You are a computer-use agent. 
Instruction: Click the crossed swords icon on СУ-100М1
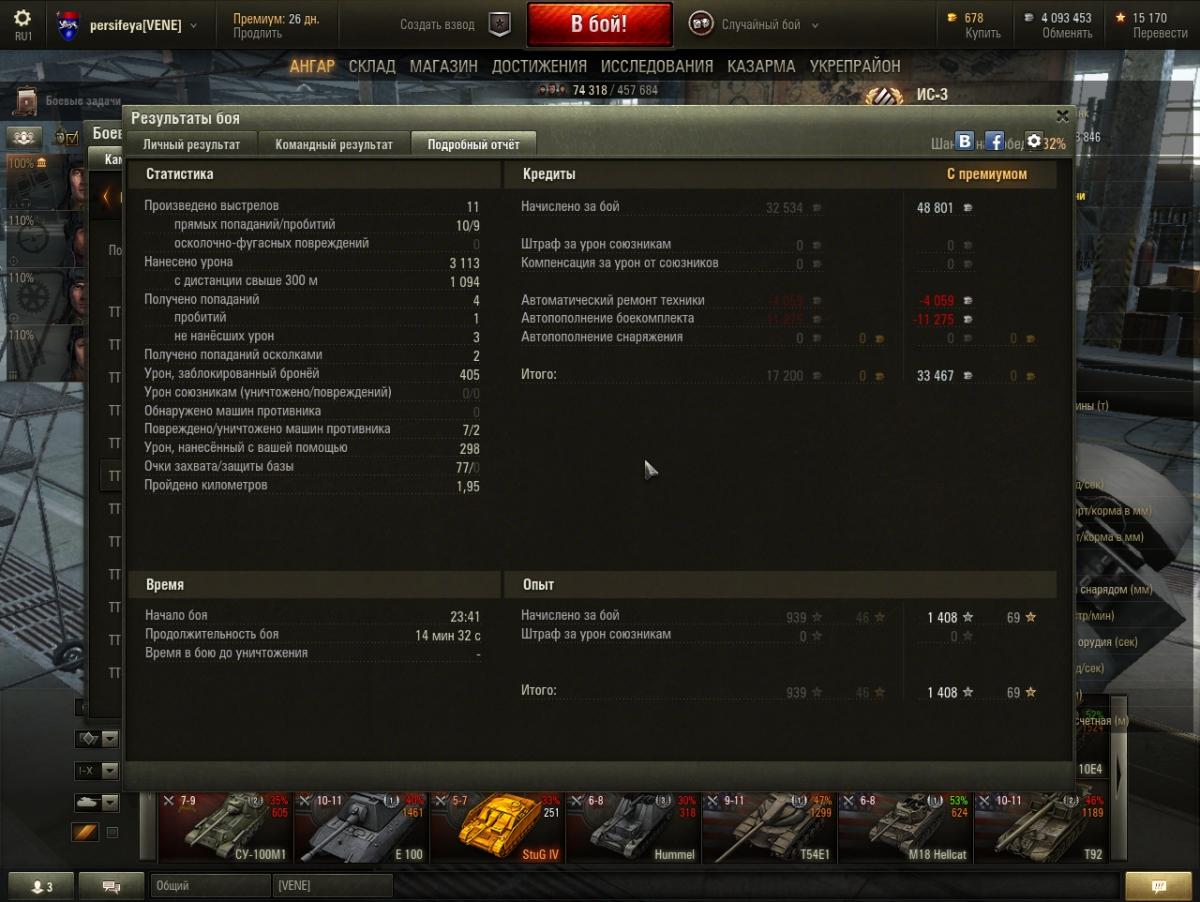pyautogui.click(x=169, y=800)
